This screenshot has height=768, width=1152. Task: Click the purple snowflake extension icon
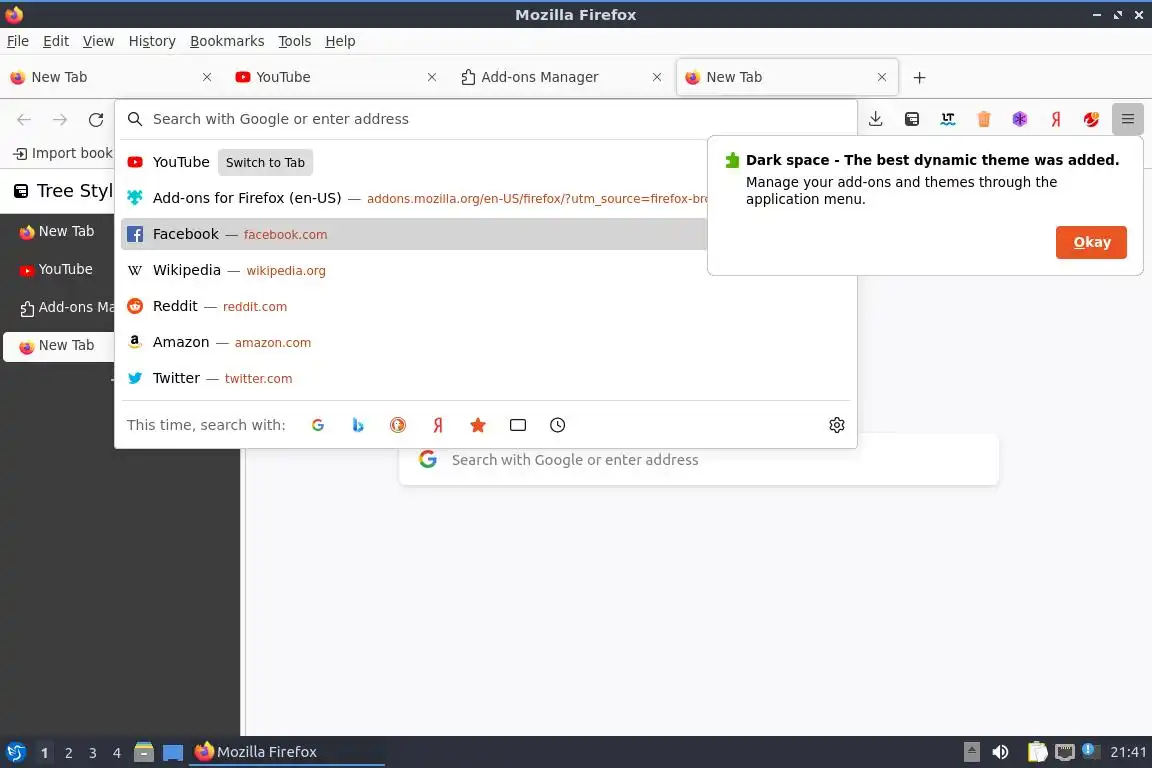1020,119
